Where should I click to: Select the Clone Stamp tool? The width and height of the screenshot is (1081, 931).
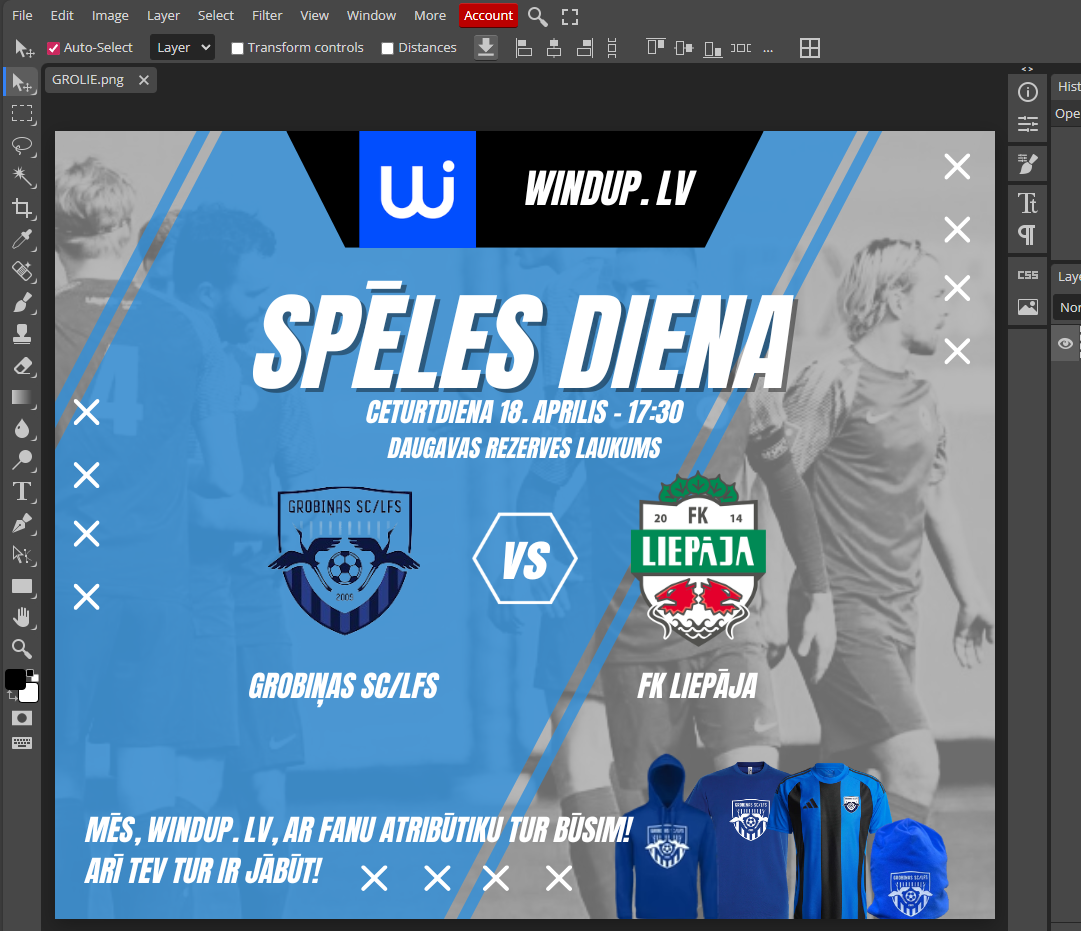click(x=22, y=334)
